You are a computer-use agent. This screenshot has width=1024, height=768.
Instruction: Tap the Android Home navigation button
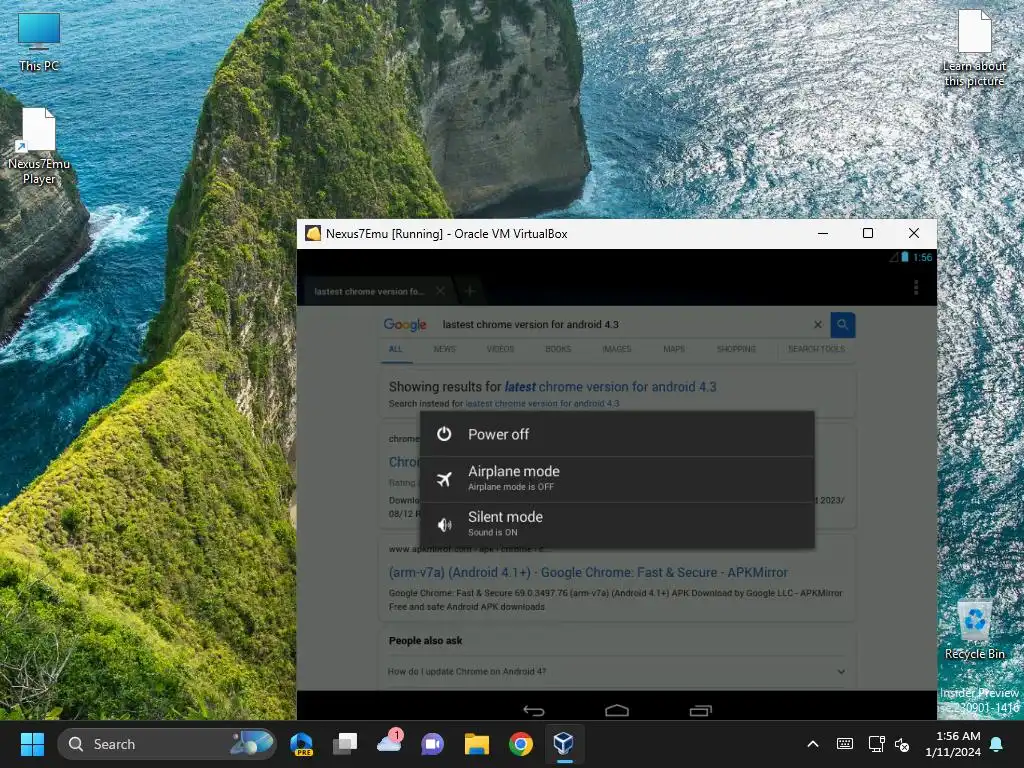(616, 710)
